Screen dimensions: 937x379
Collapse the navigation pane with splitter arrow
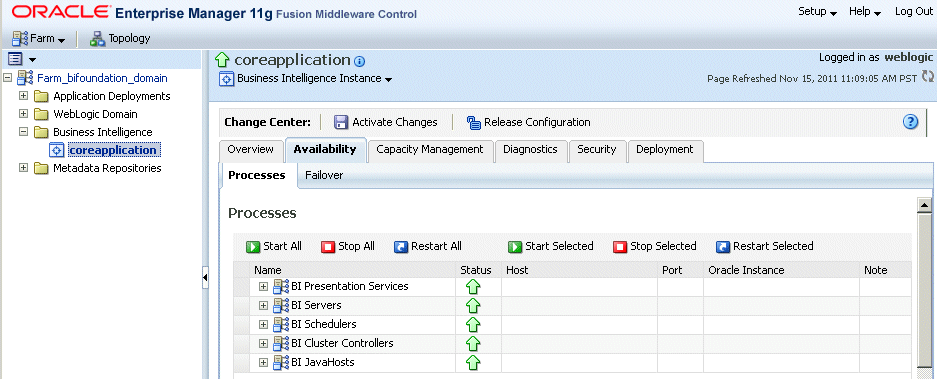[x=205, y=278]
